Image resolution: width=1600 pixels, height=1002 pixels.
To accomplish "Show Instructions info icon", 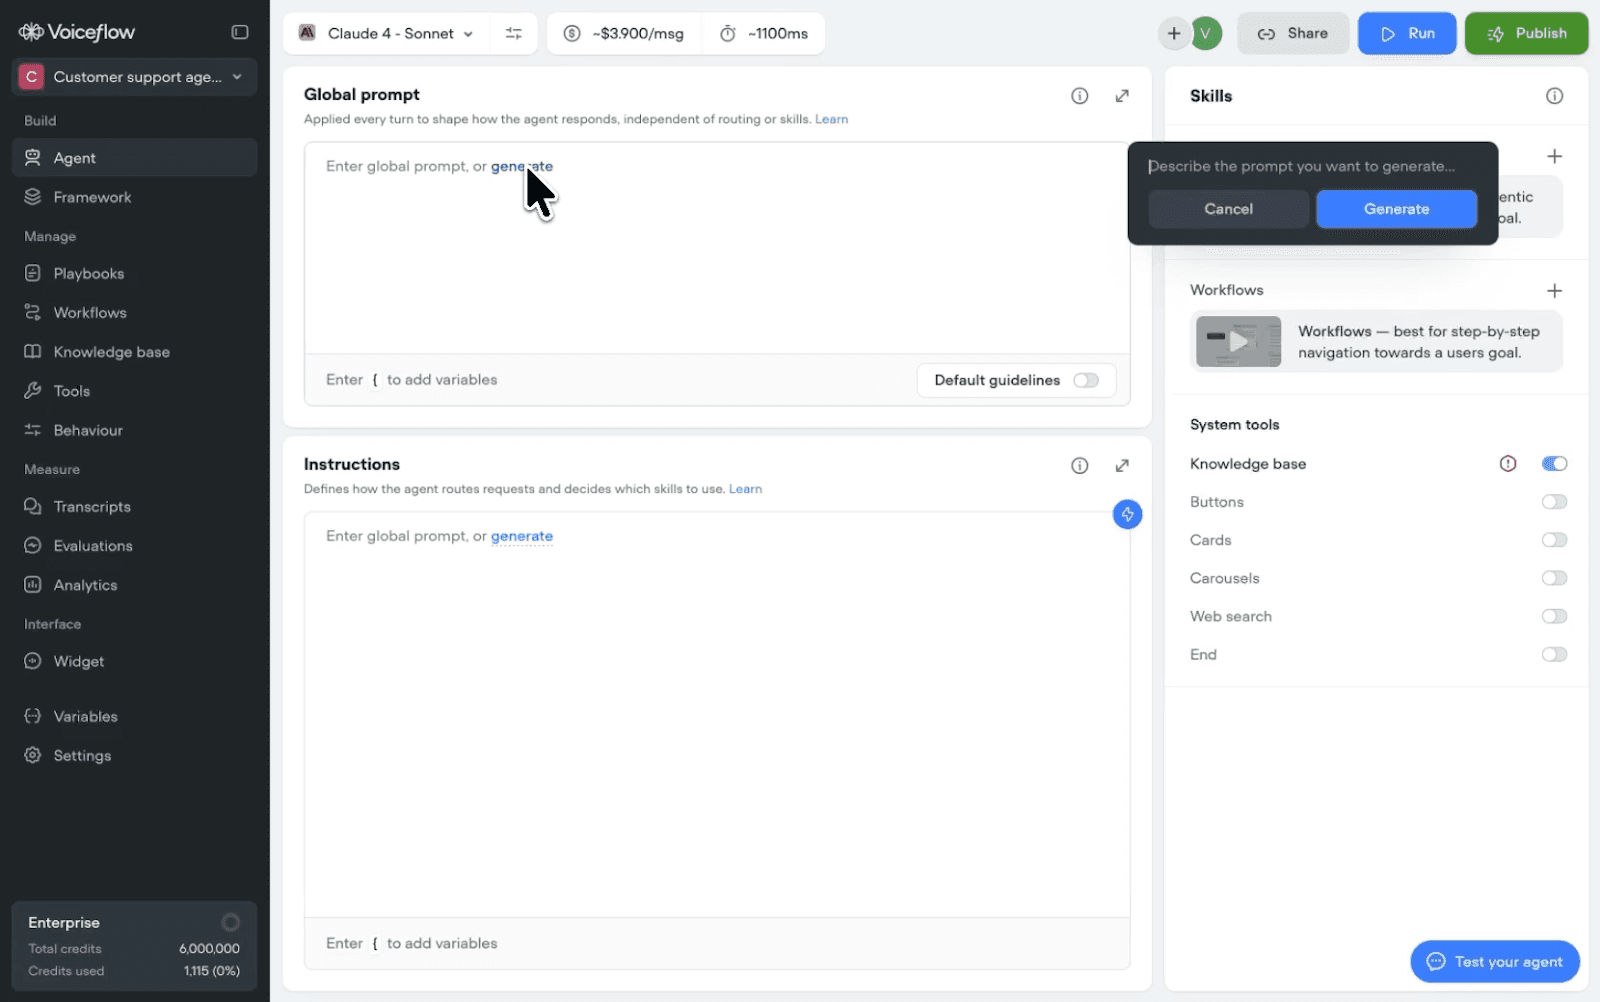I will [1080, 465].
